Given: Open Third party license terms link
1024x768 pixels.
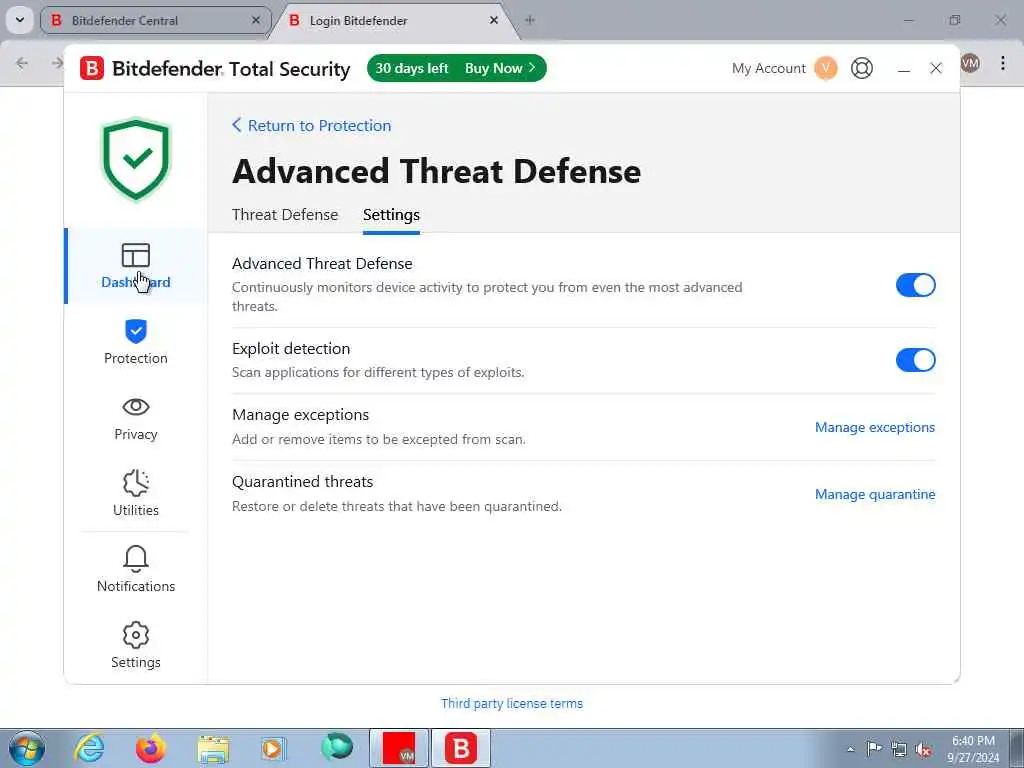Looking at the screenshot, I should tap(512, 703).
